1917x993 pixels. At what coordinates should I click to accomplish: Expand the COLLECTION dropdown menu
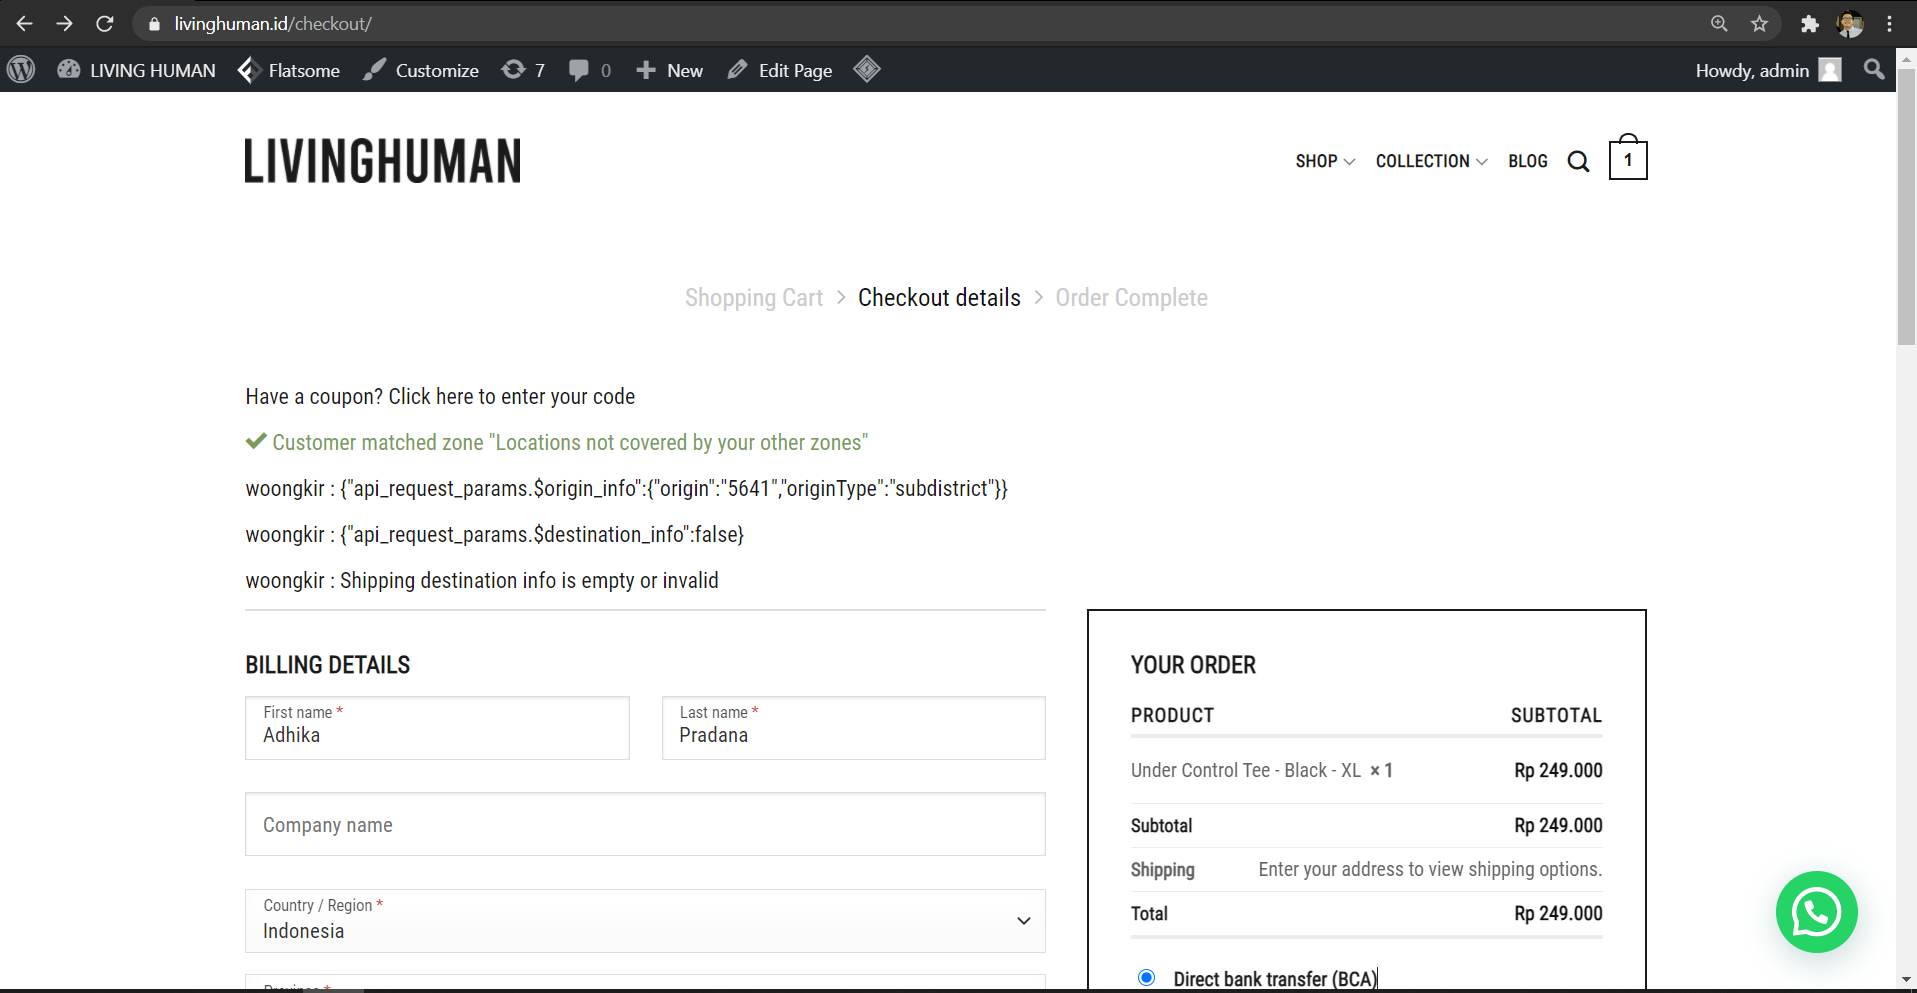point(1431,161)
